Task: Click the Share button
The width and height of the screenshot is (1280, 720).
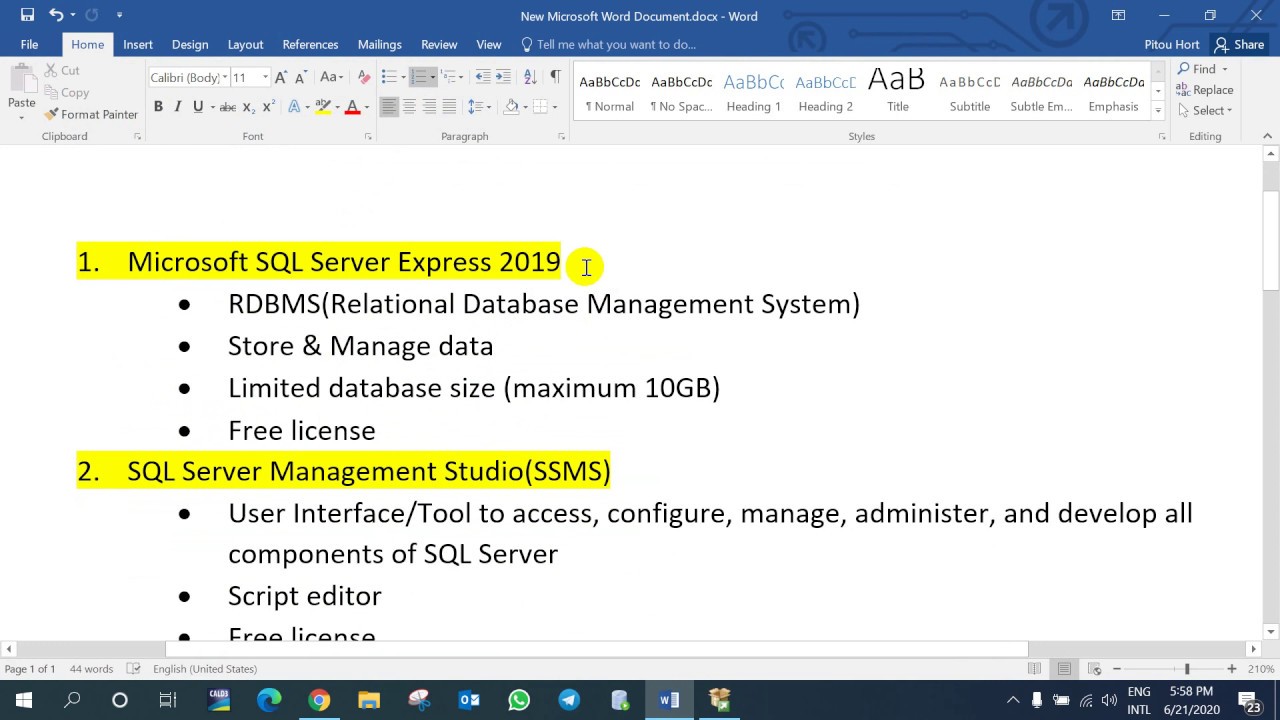Action: coord(1239,44)
